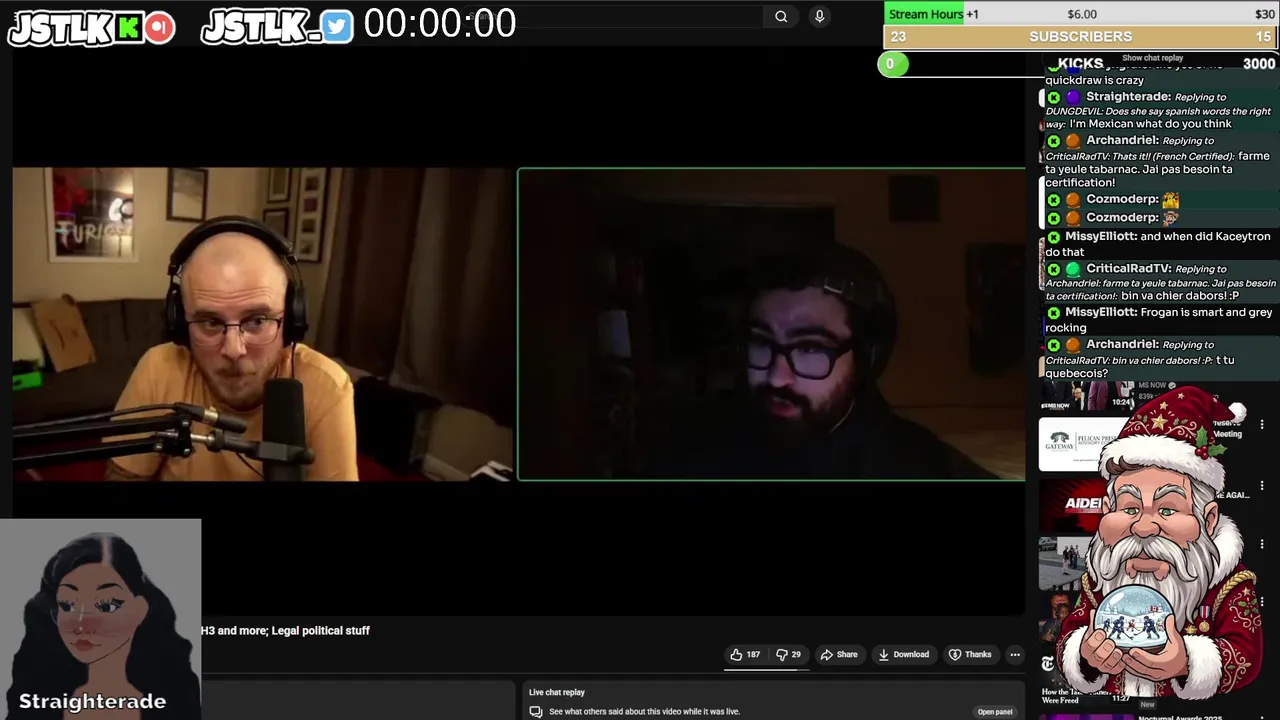Viewport: 1280px width, 720px height.
Task: Click the $6.00 donation amount text
Action: (x=1082, y=14)
